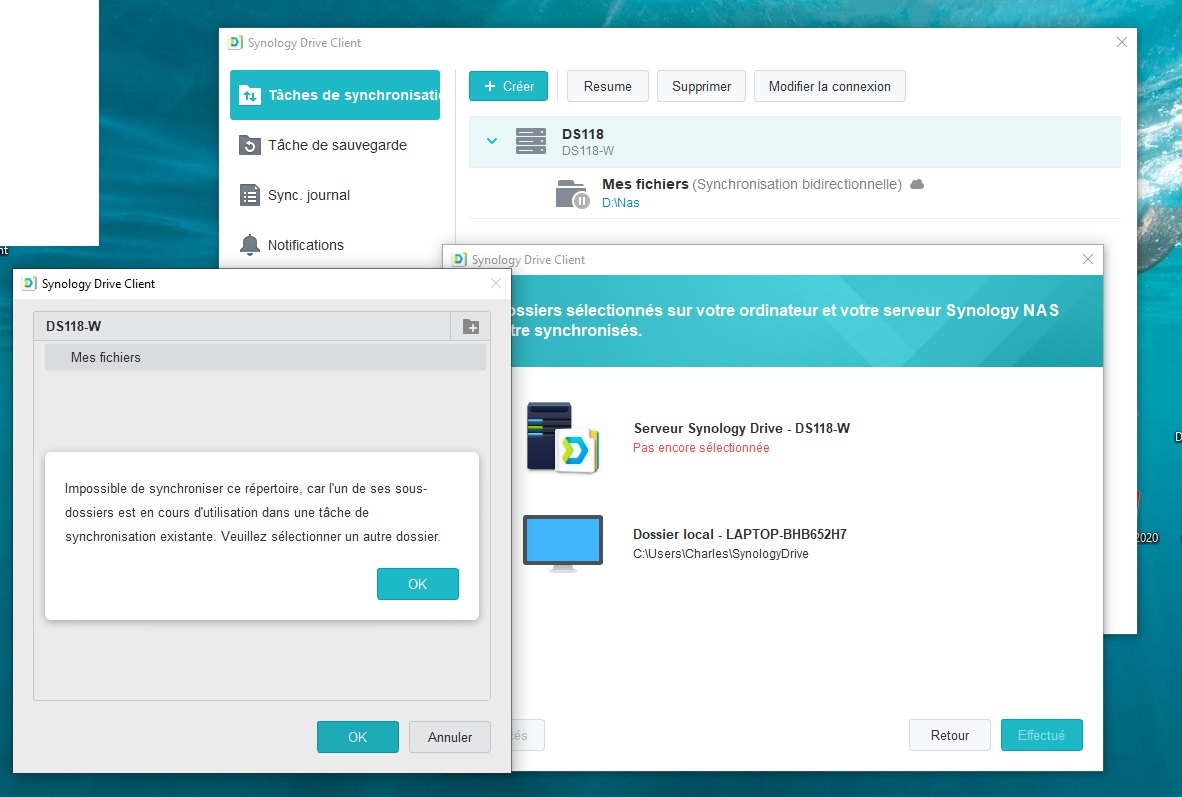Viewport: 1182px width, 797px height.
Task: Click the sync tasks arrows icon in sidebar
Action: click(250, 96)
